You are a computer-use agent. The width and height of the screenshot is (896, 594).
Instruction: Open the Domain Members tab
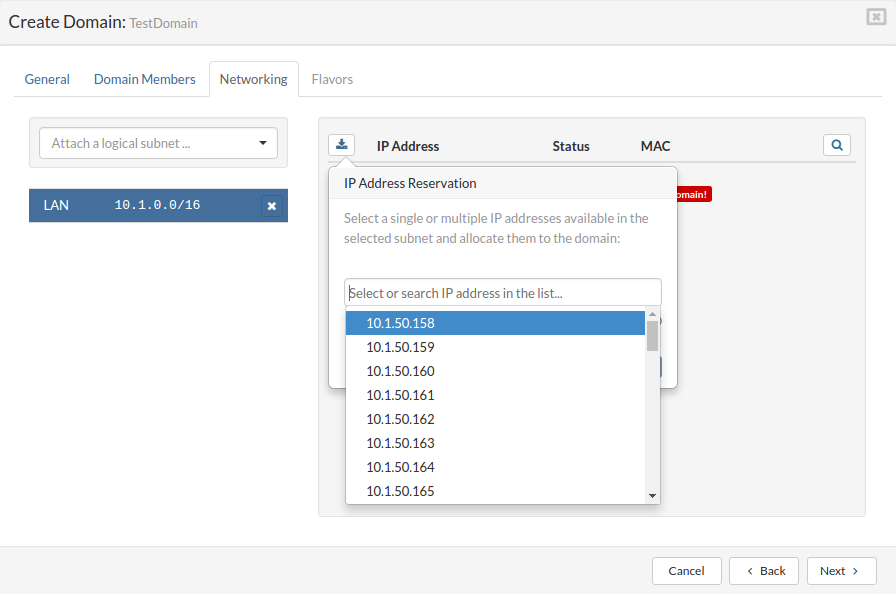[x=145, y=79]
